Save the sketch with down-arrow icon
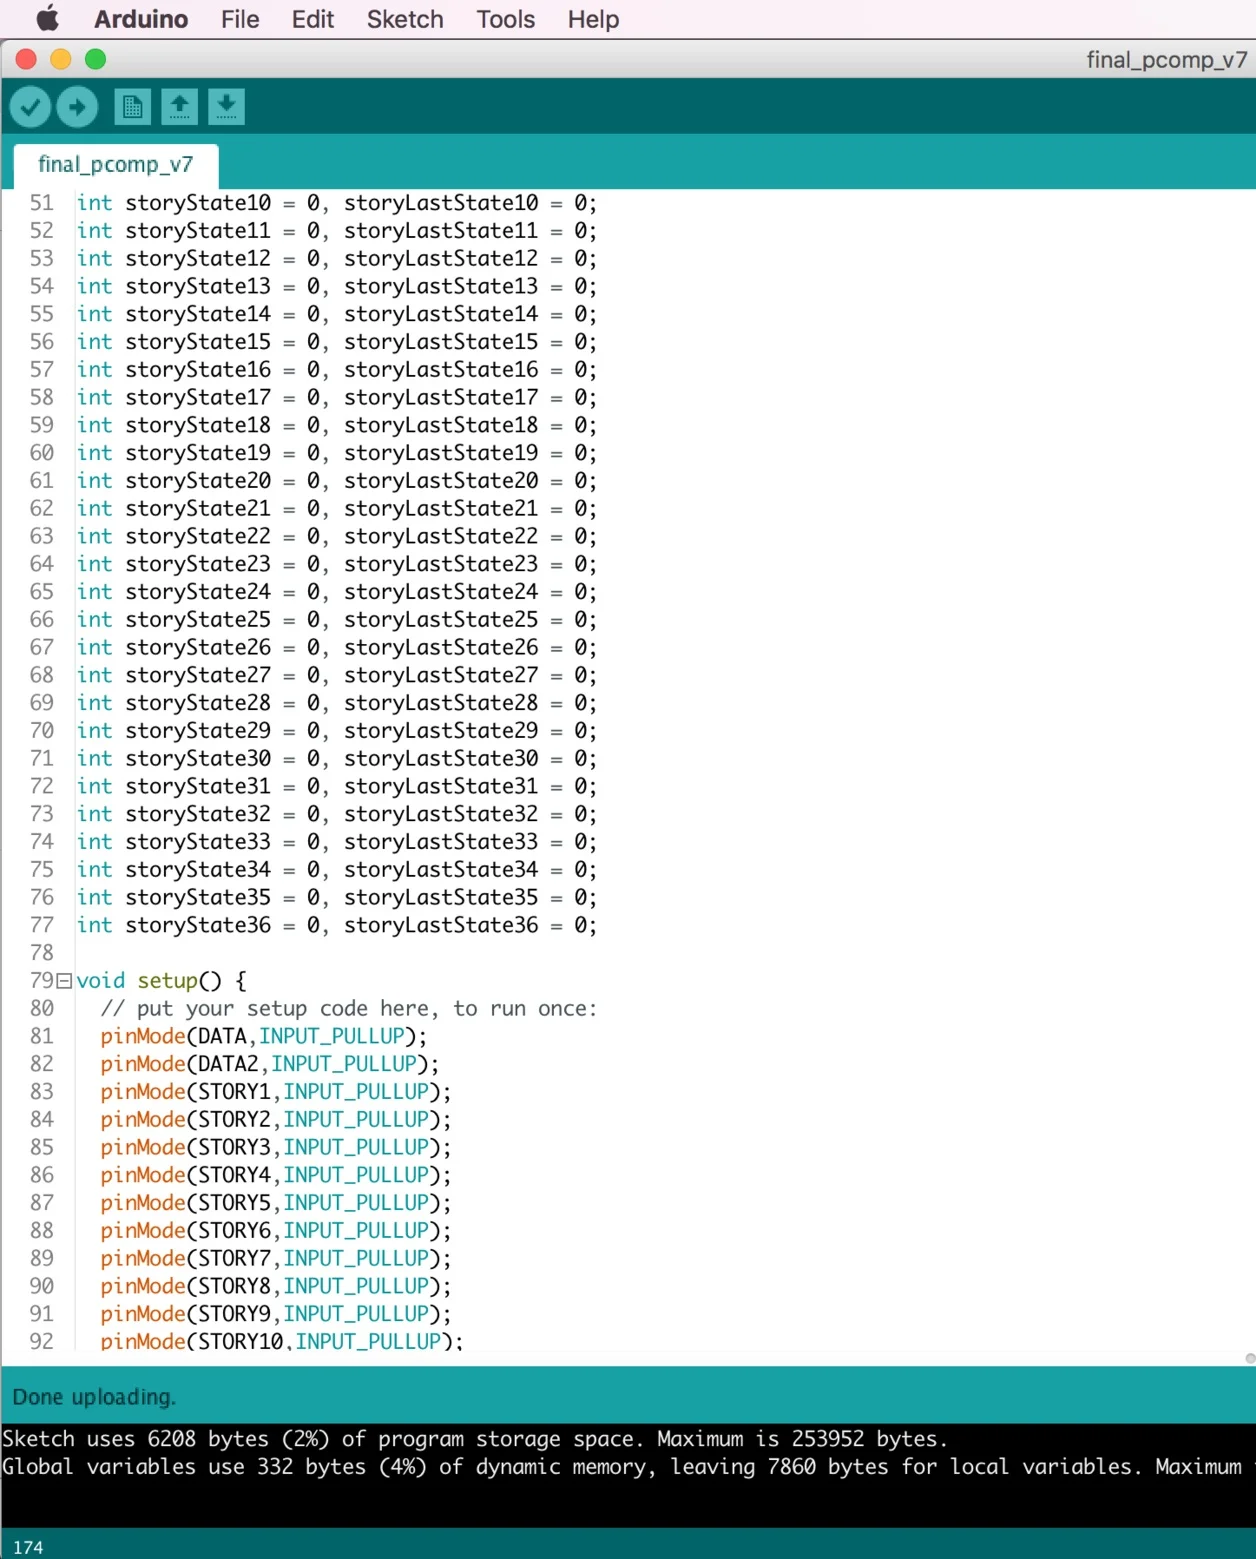The height and width of the screenshot is (1559, 1256). pos(226,106)
